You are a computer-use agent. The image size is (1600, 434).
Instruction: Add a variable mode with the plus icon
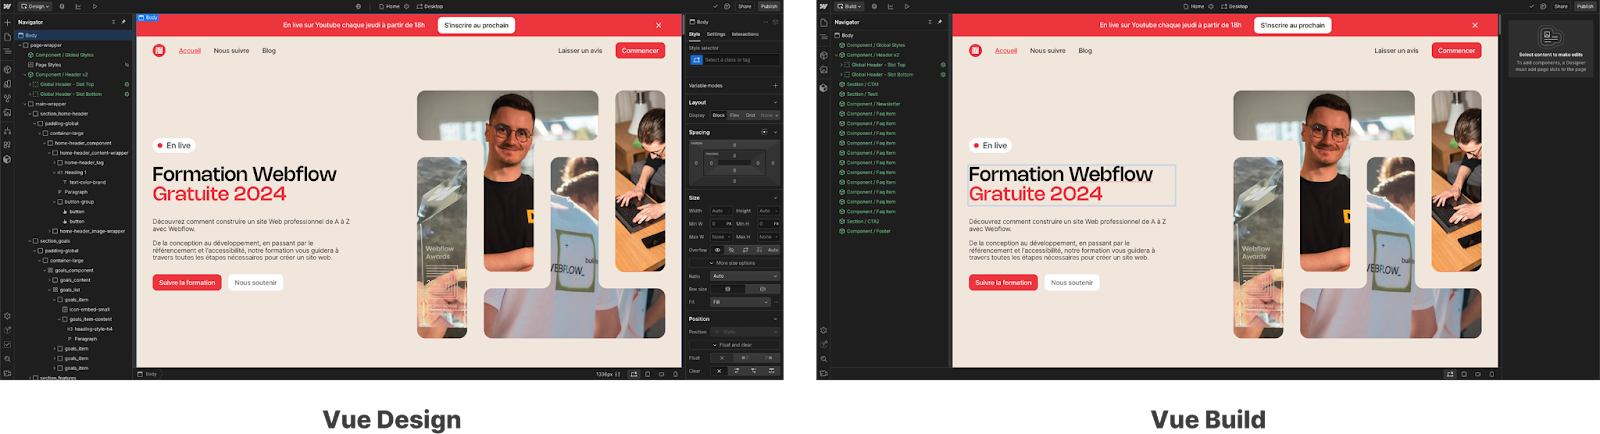point(775,86)
